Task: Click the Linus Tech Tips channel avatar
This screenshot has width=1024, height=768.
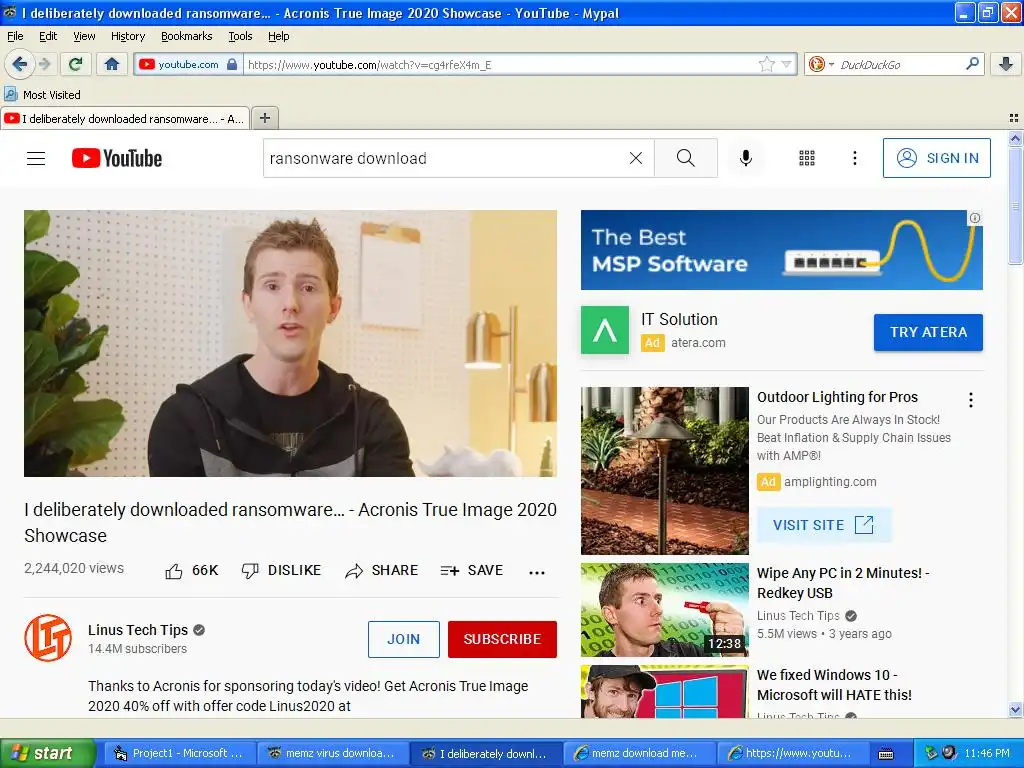Action: pyautogui.click(x=48, y=638)
